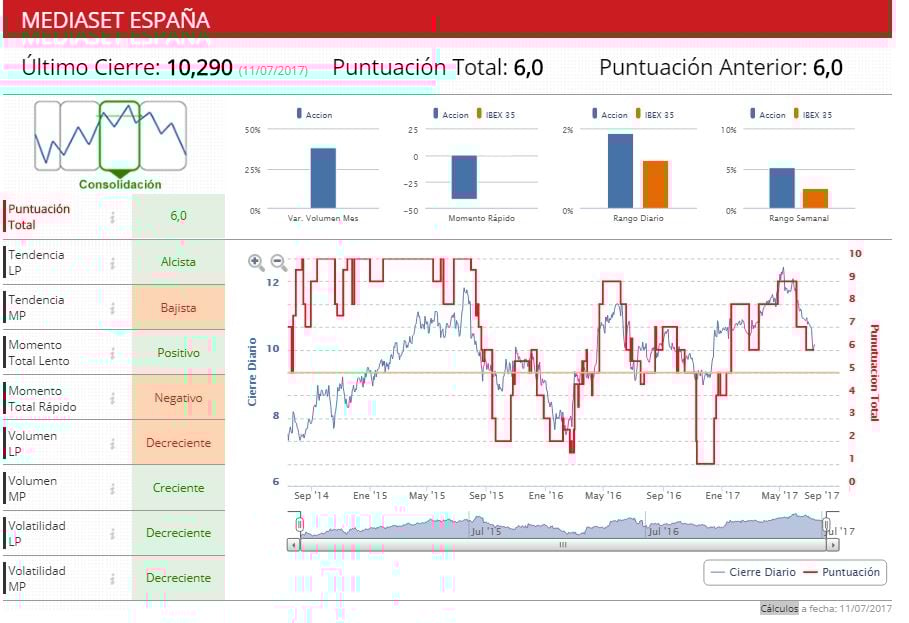Toggle Puntuación series in legend
909x623 pixels.
click(841, 572)
